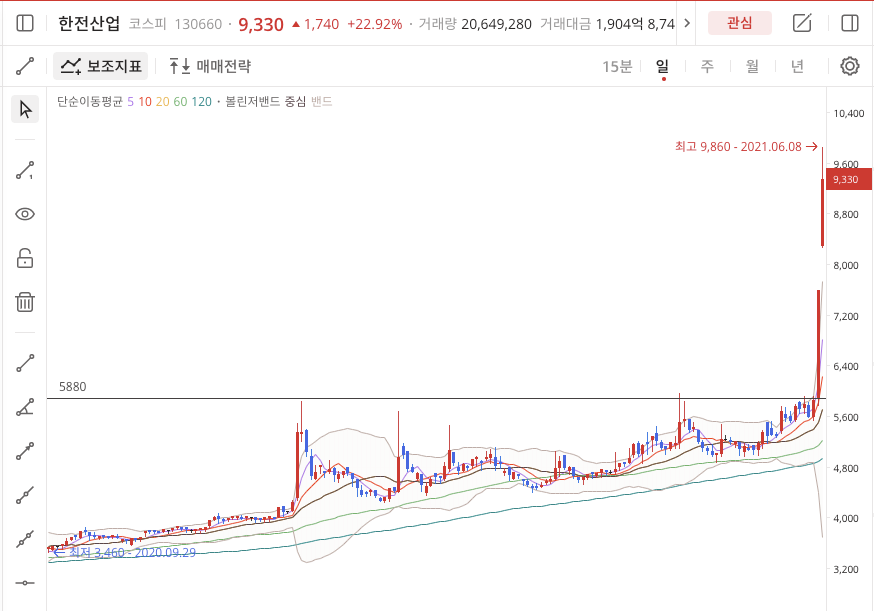Screen dimensions: 874x611
Task: Click the 10,400 price axis label
Action: 848,113
